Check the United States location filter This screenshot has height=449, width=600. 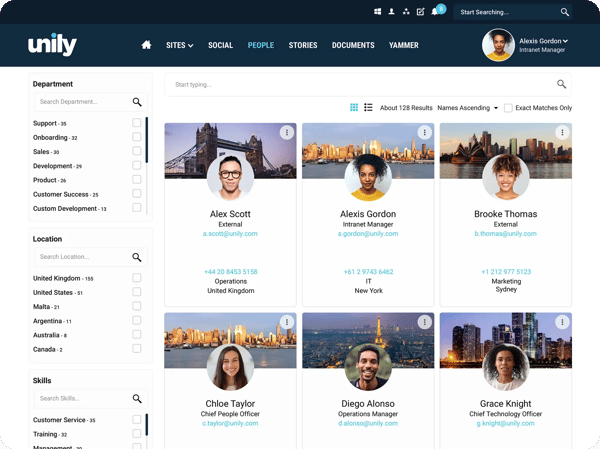click(137, 292)
